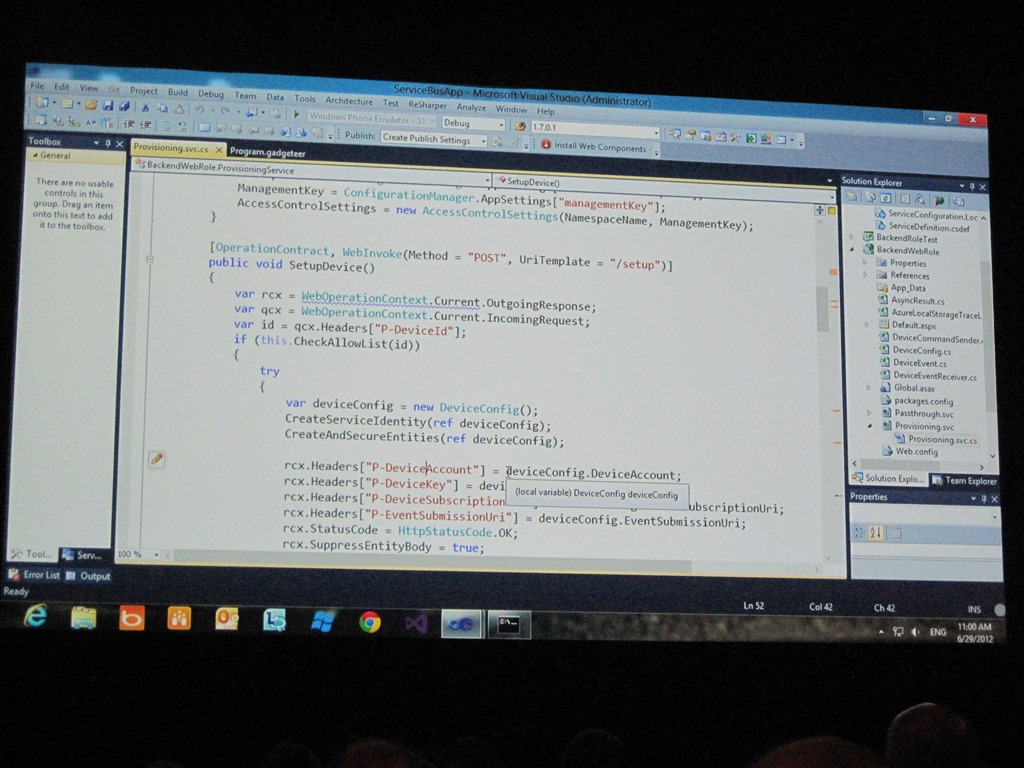The height and width of the screenshot is (768, 1024).
Task: Click the ENG language indicator
Action: (938, 632)
